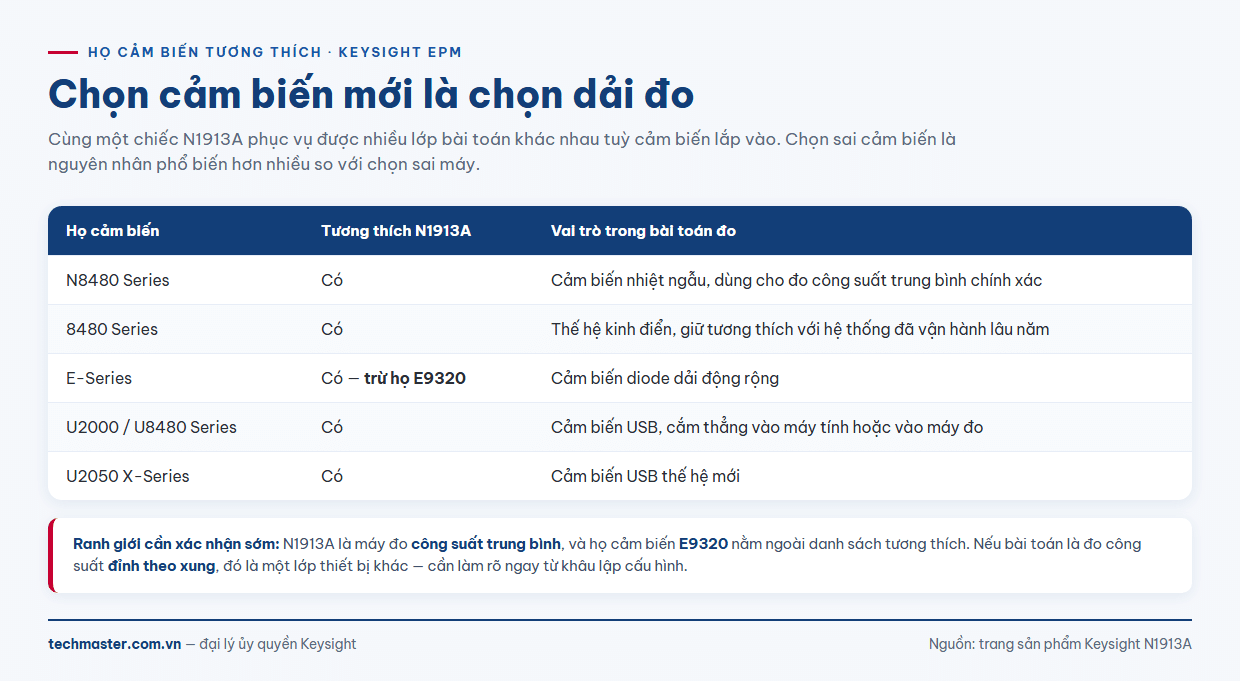The image size is (1240, 681).
Task: Click the 'Val trò trong bài toán đo' header
Action: pos(643,231)
